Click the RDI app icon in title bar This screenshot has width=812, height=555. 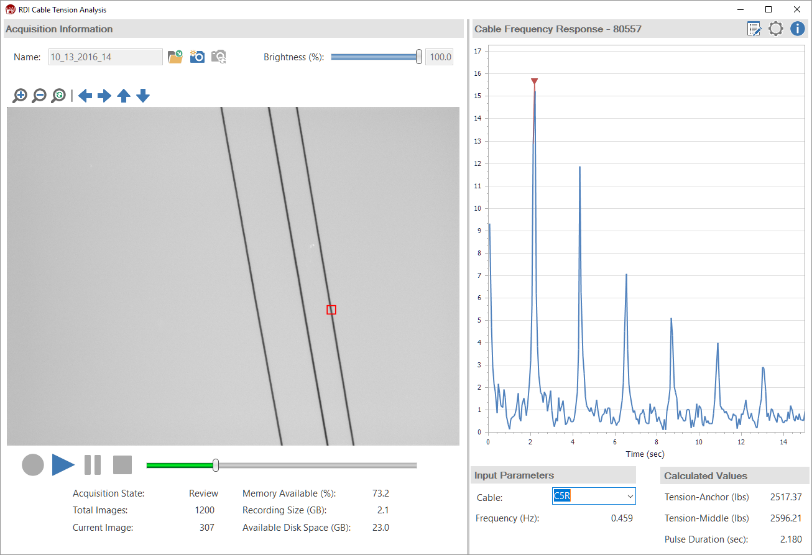pyautogui.click(x=10, y=9)
